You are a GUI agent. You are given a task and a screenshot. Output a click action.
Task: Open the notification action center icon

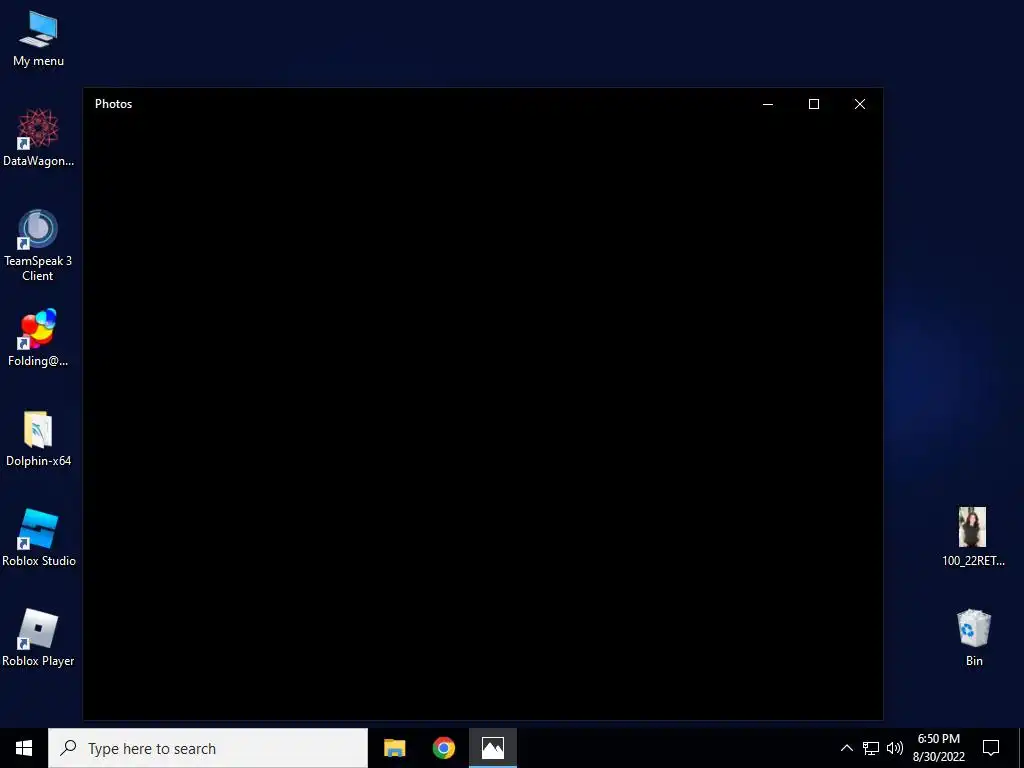[x=991, y=748]
